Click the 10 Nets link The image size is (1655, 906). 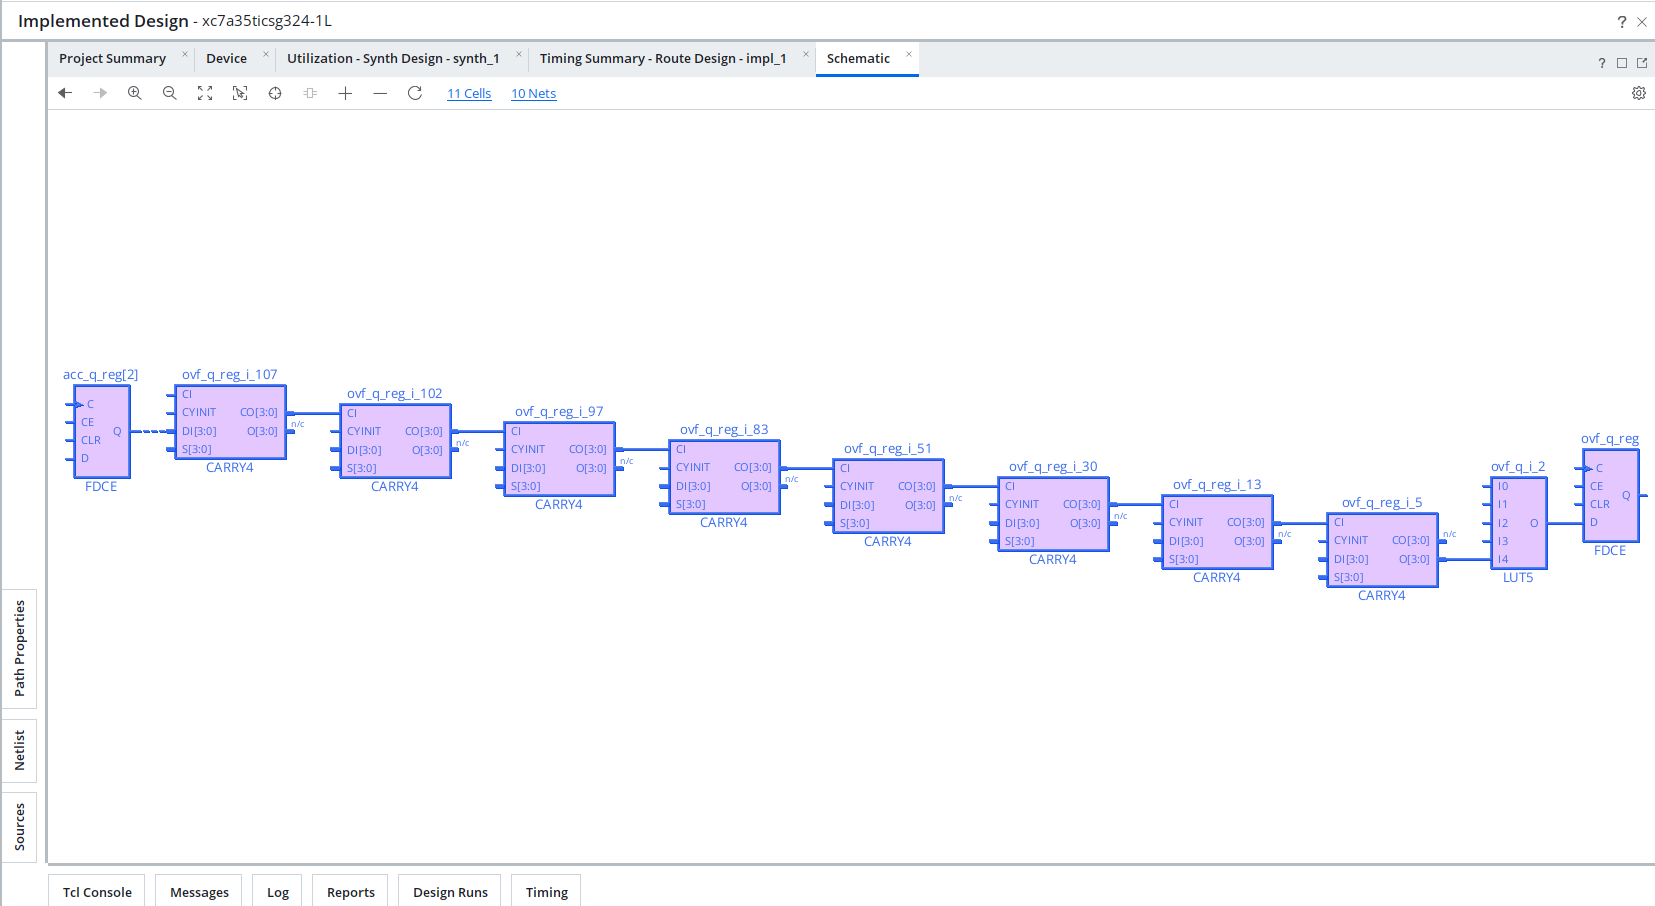(x=534, y=94)
